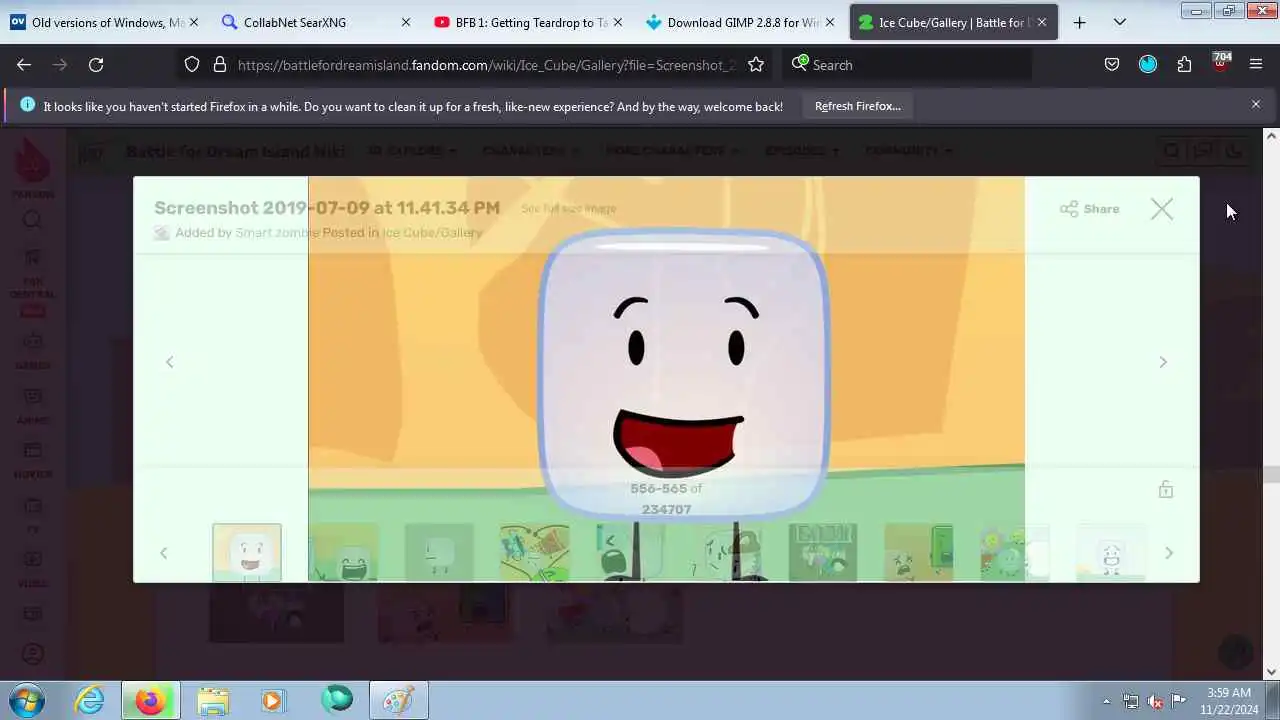
Task: Open the Fandom logo in the sidebar
Action: pos(33,166)
